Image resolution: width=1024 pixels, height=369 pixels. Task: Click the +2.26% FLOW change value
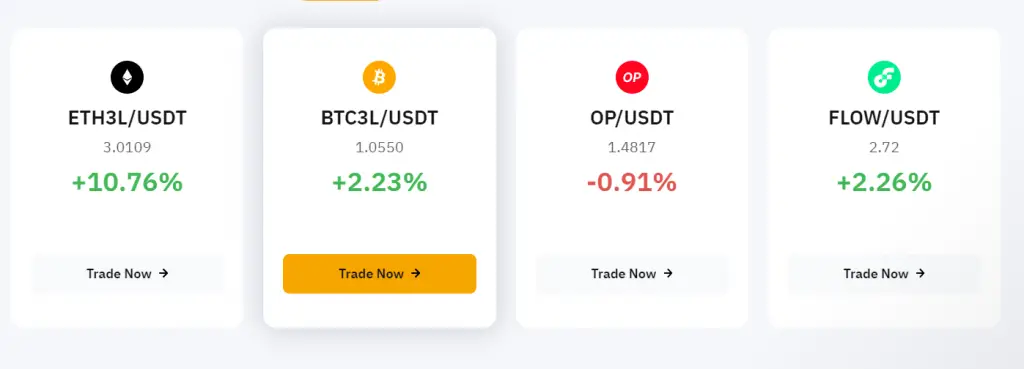click(x=884, y=182)
